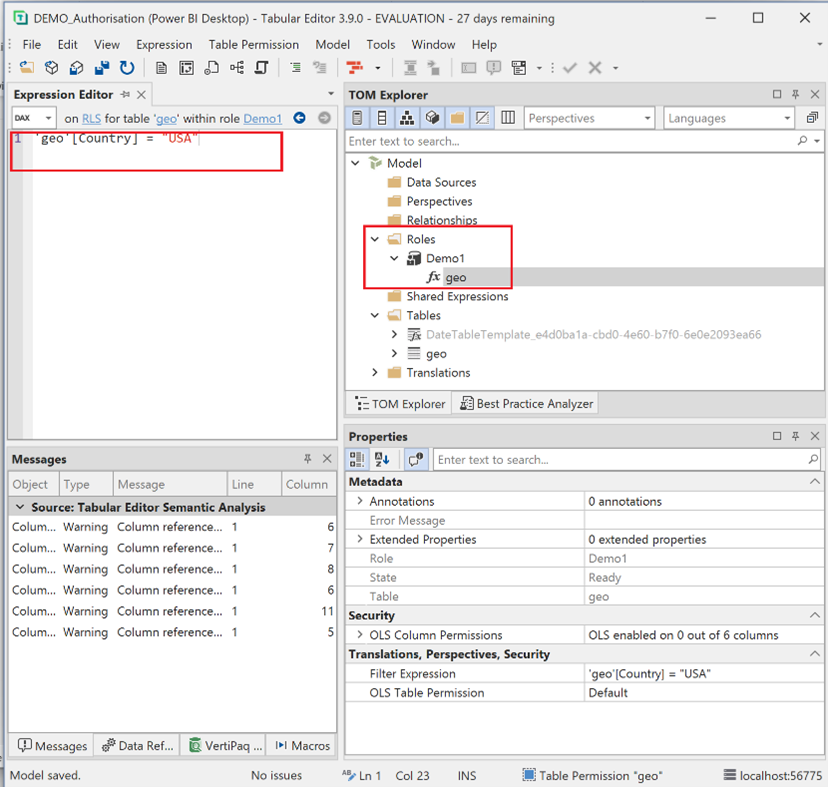Expand the Annotations property row

(x=360, y=501)
